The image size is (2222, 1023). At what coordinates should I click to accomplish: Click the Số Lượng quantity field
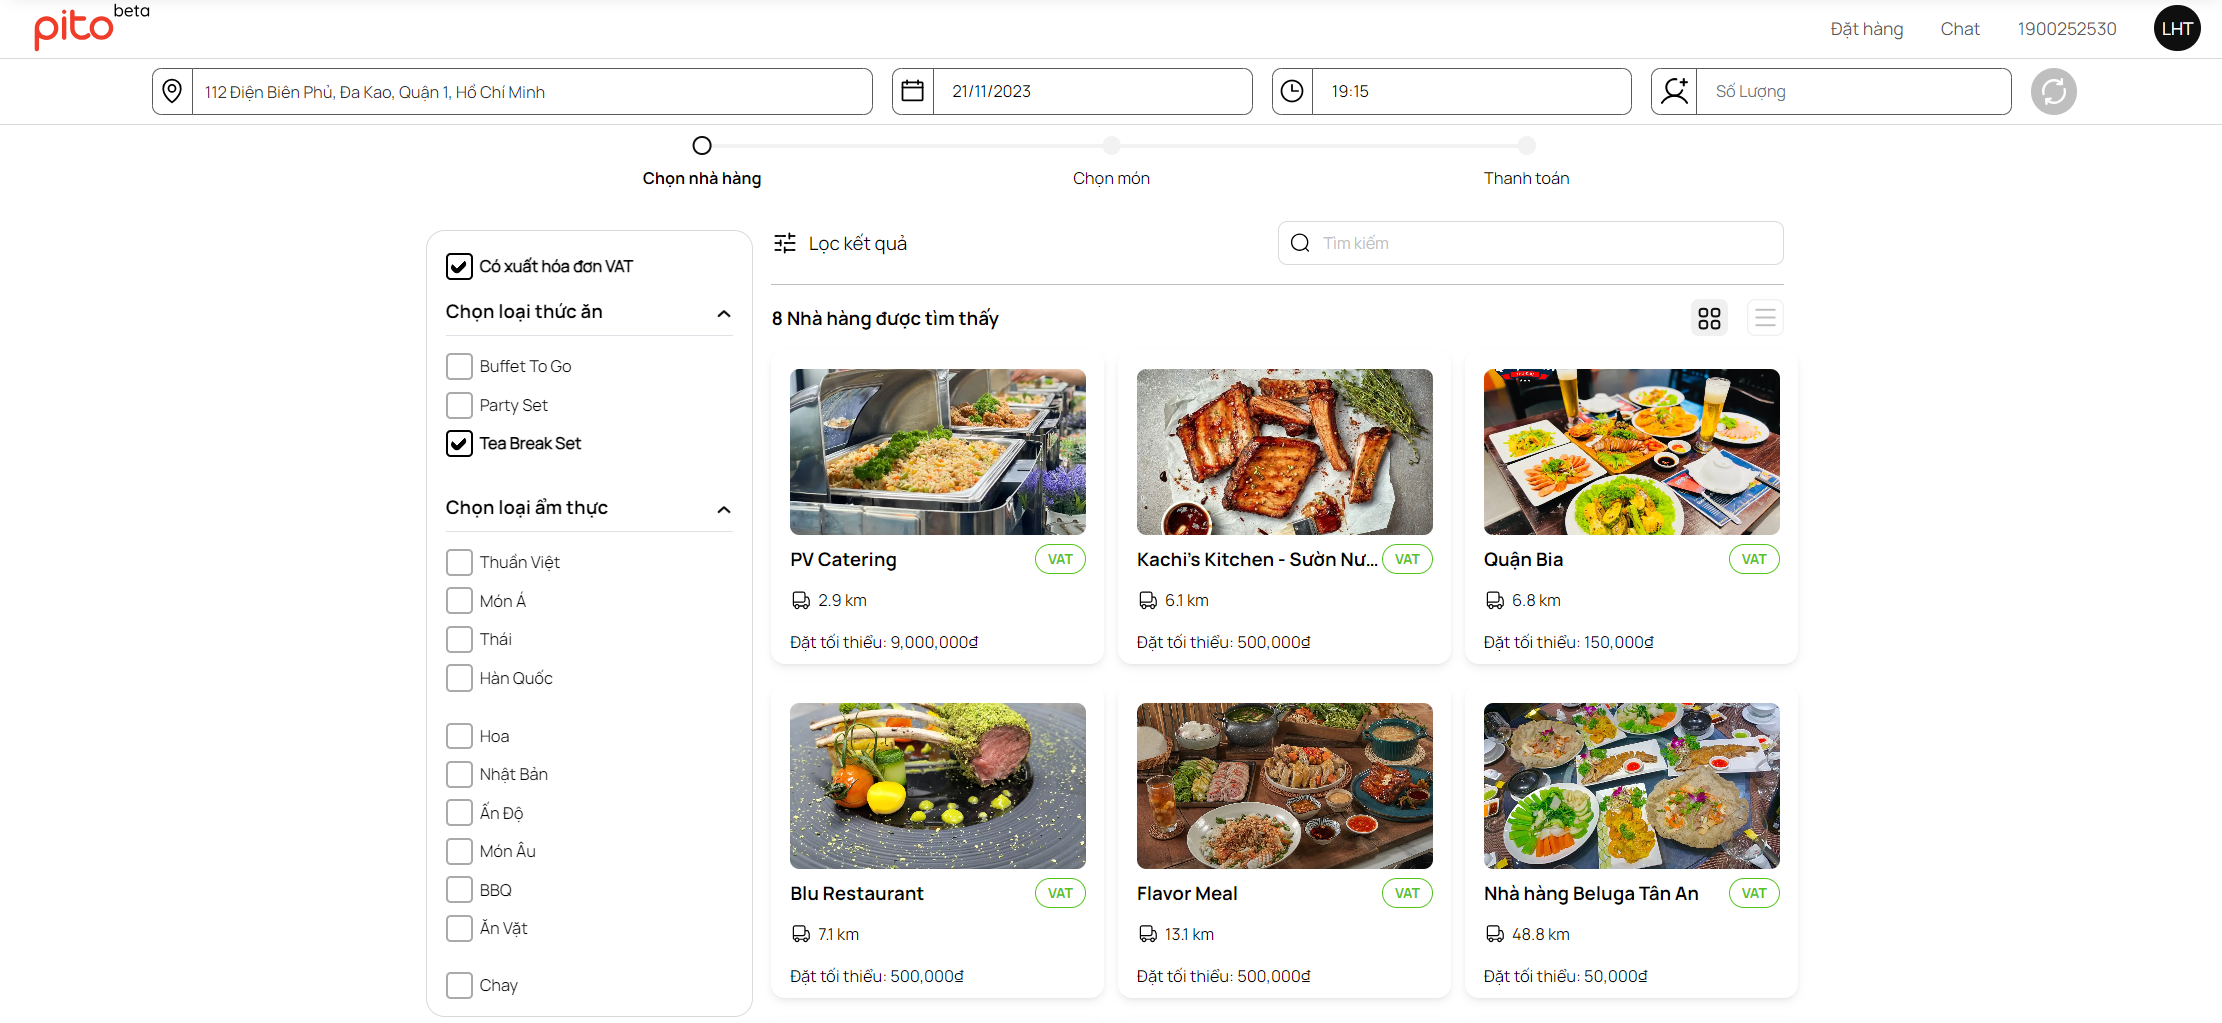1854,92
